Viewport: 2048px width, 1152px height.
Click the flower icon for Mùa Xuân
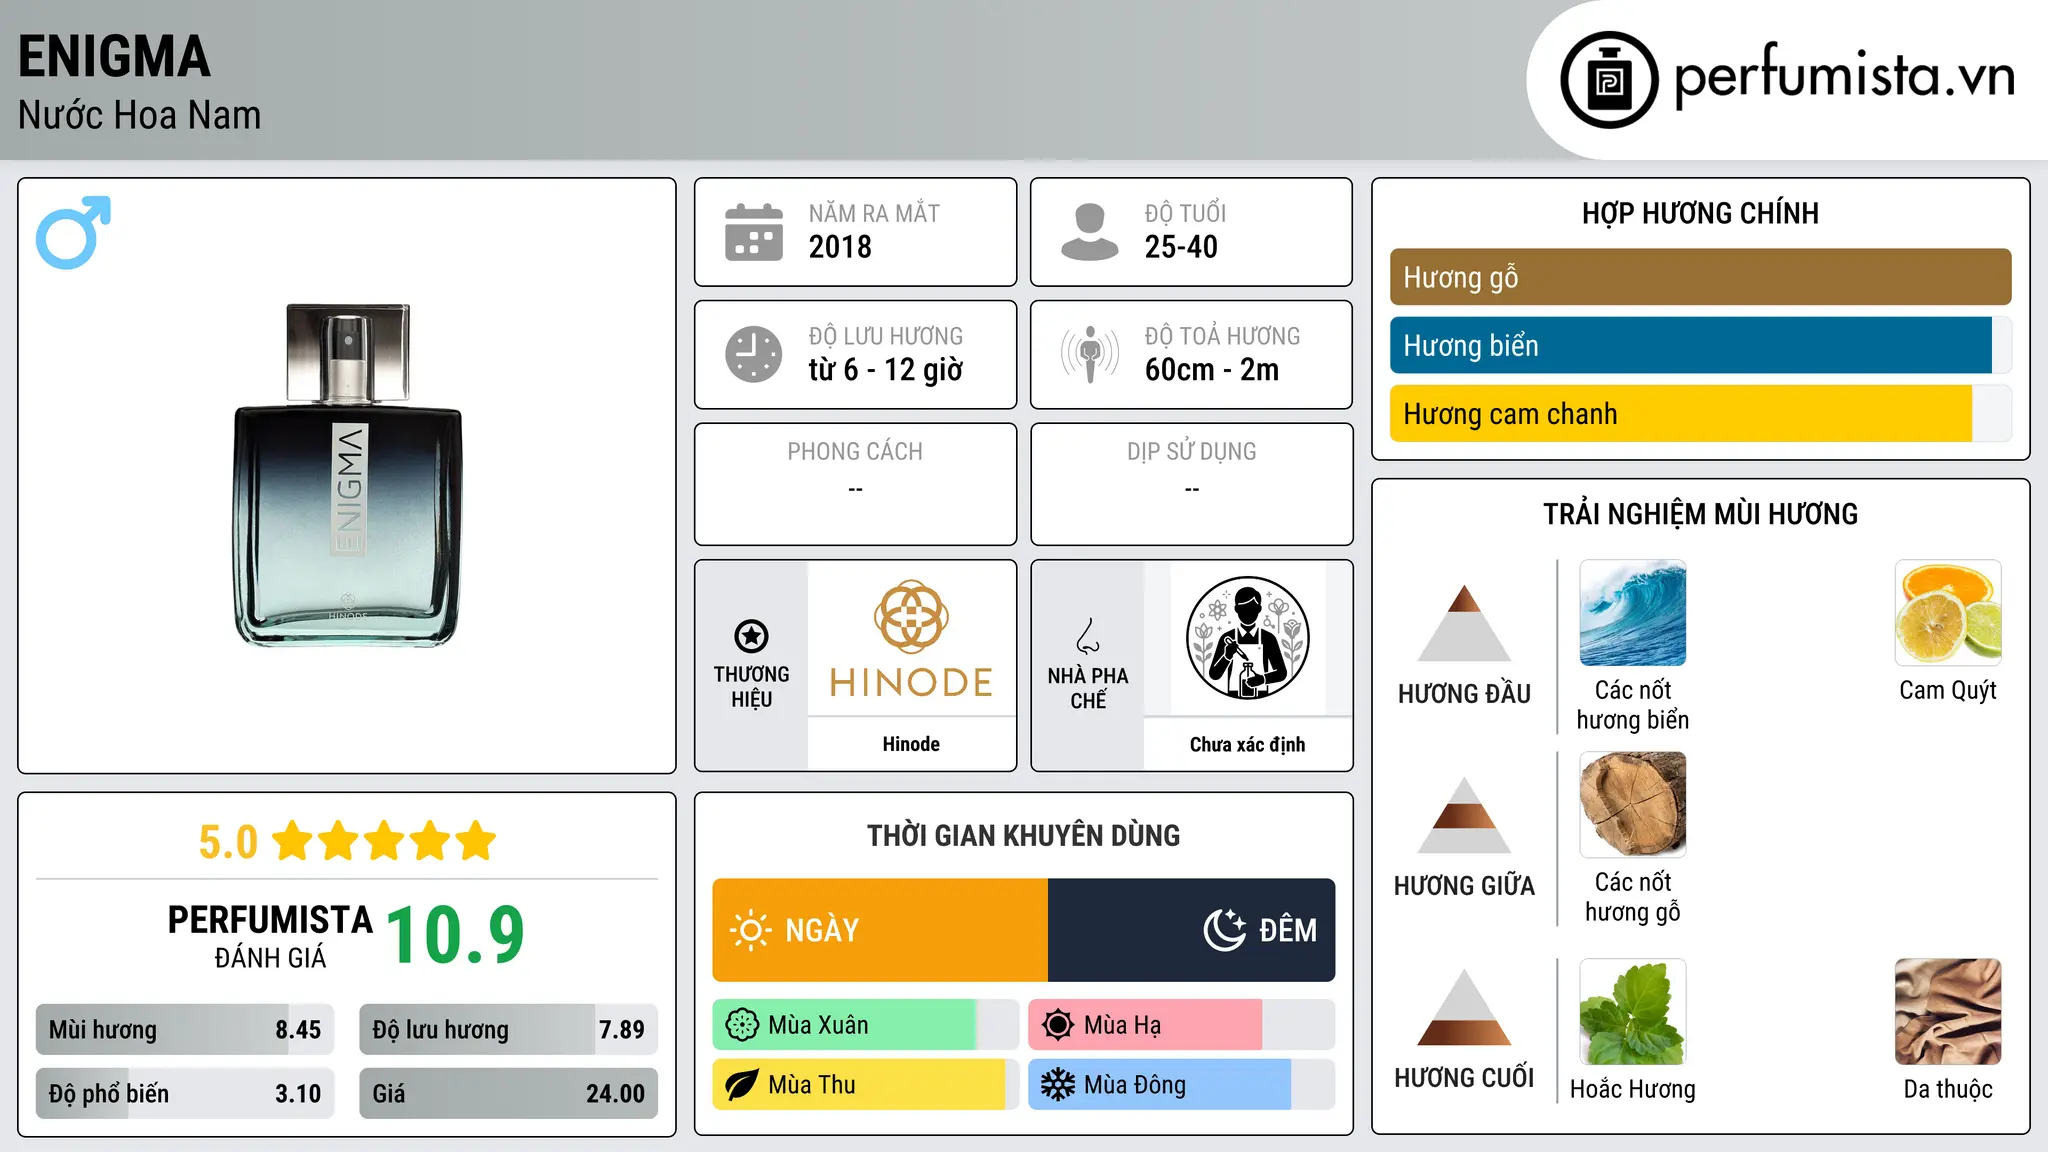pos(742,1025)
